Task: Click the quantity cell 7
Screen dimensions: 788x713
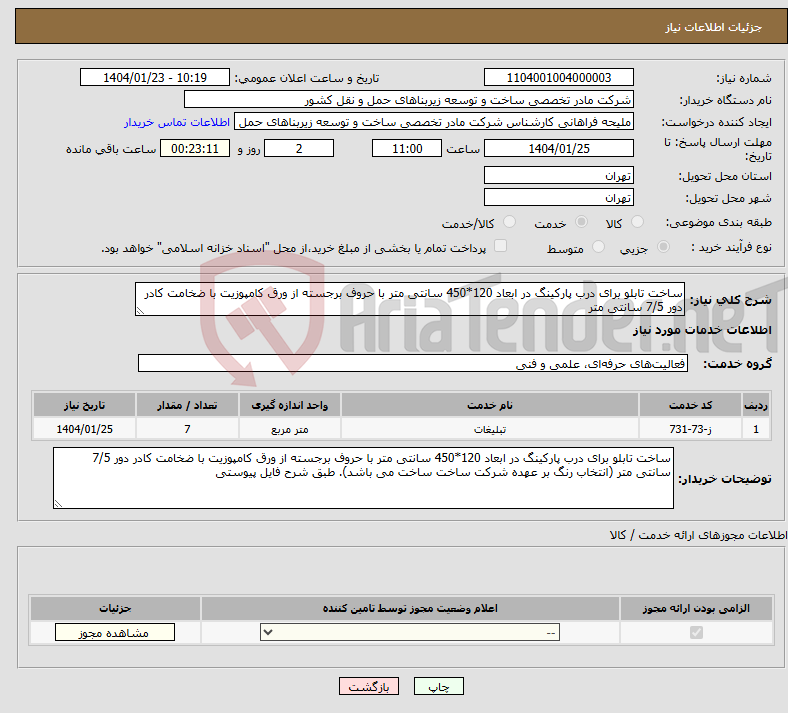Action: click(187, 429)
